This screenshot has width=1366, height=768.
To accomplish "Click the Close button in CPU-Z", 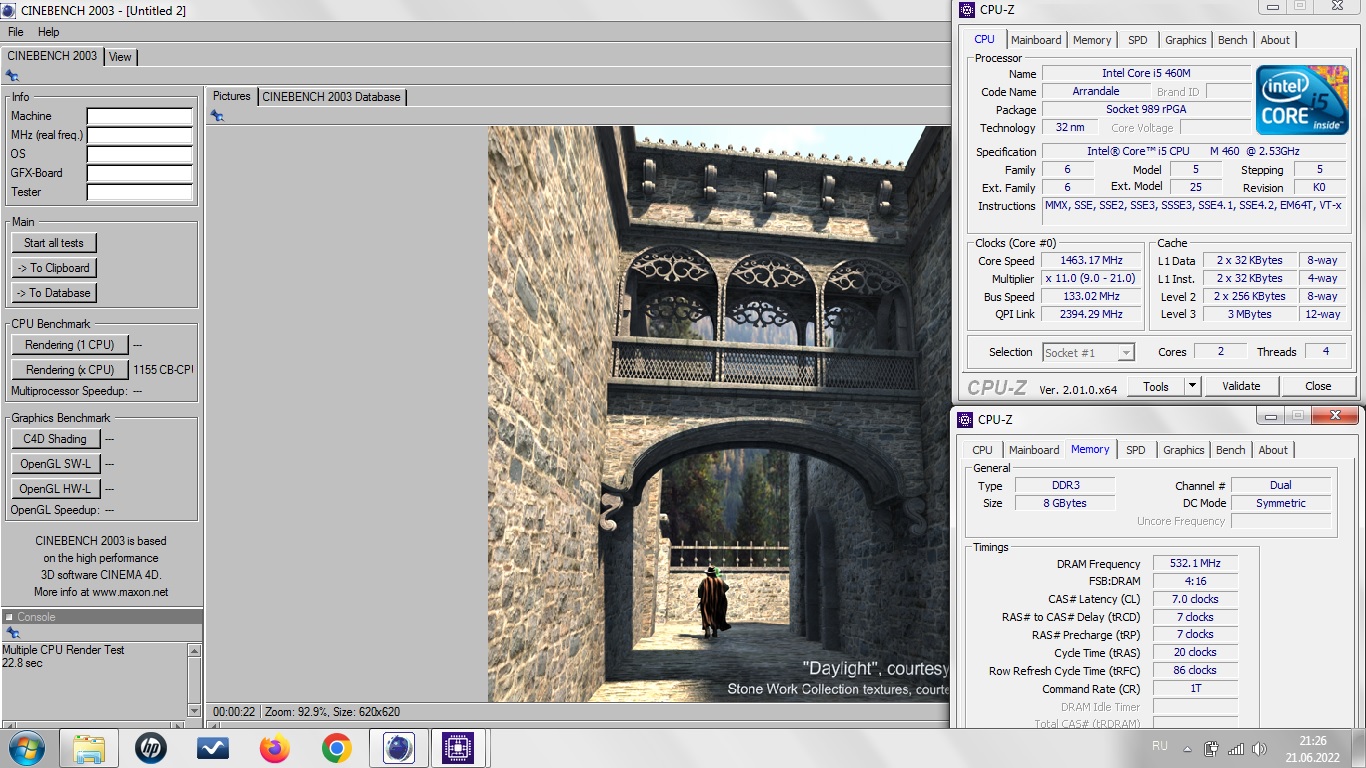I will point(1318,386).
